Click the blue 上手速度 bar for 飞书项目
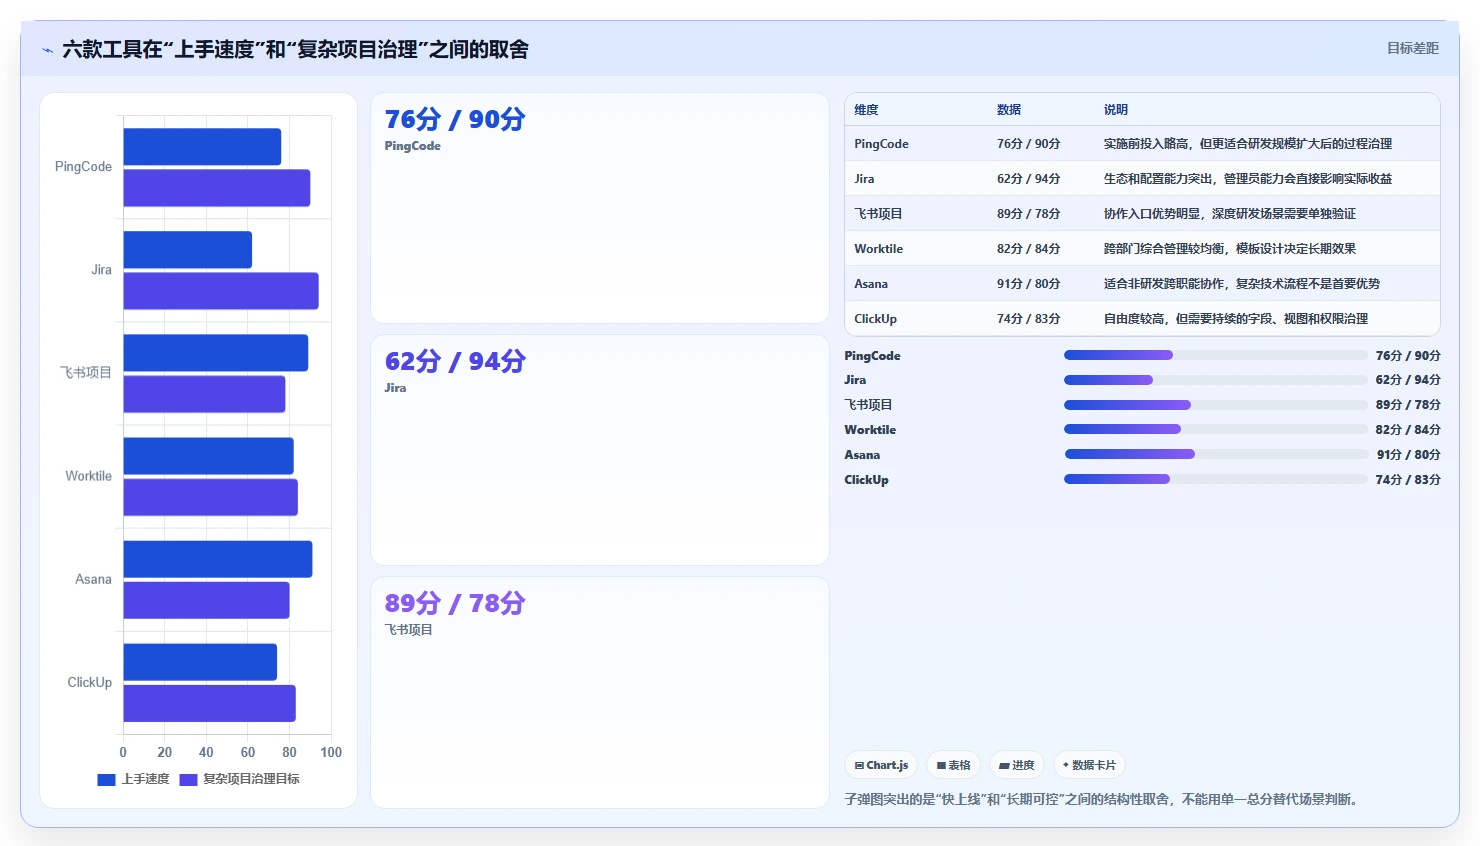The width and height of the screenshot is (1480, 846). click(216, 353)
